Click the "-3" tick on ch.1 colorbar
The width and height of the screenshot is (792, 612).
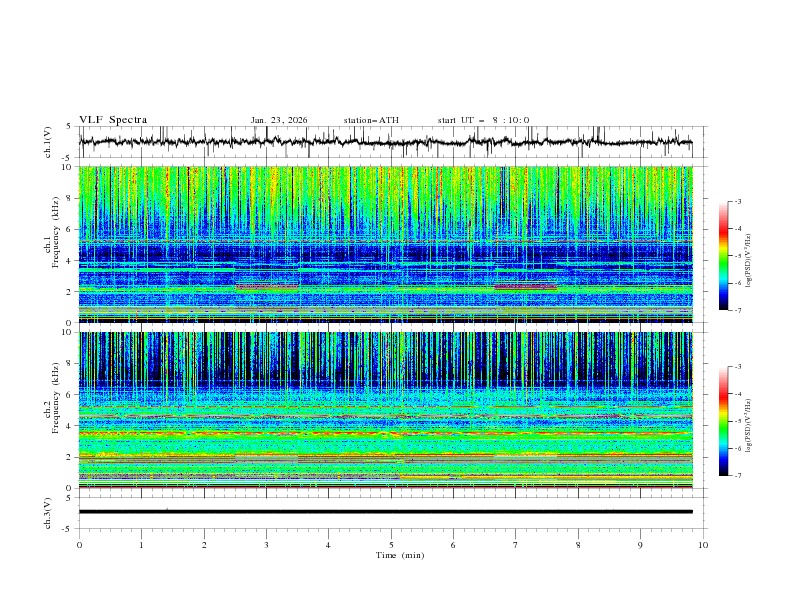tap(738, 201)
